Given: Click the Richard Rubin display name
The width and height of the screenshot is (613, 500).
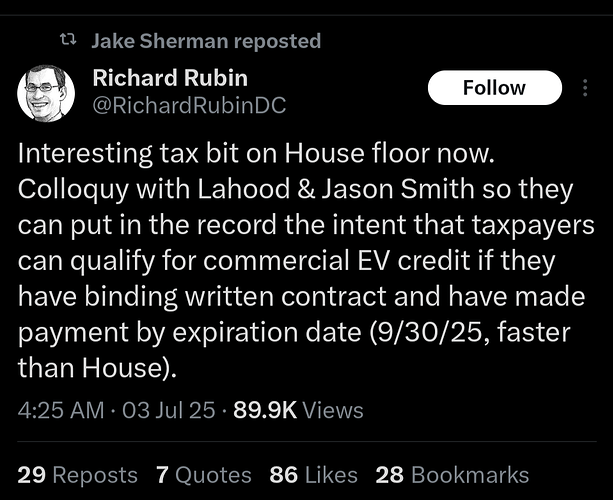Looking at the screenshot, I should point(169,77).
